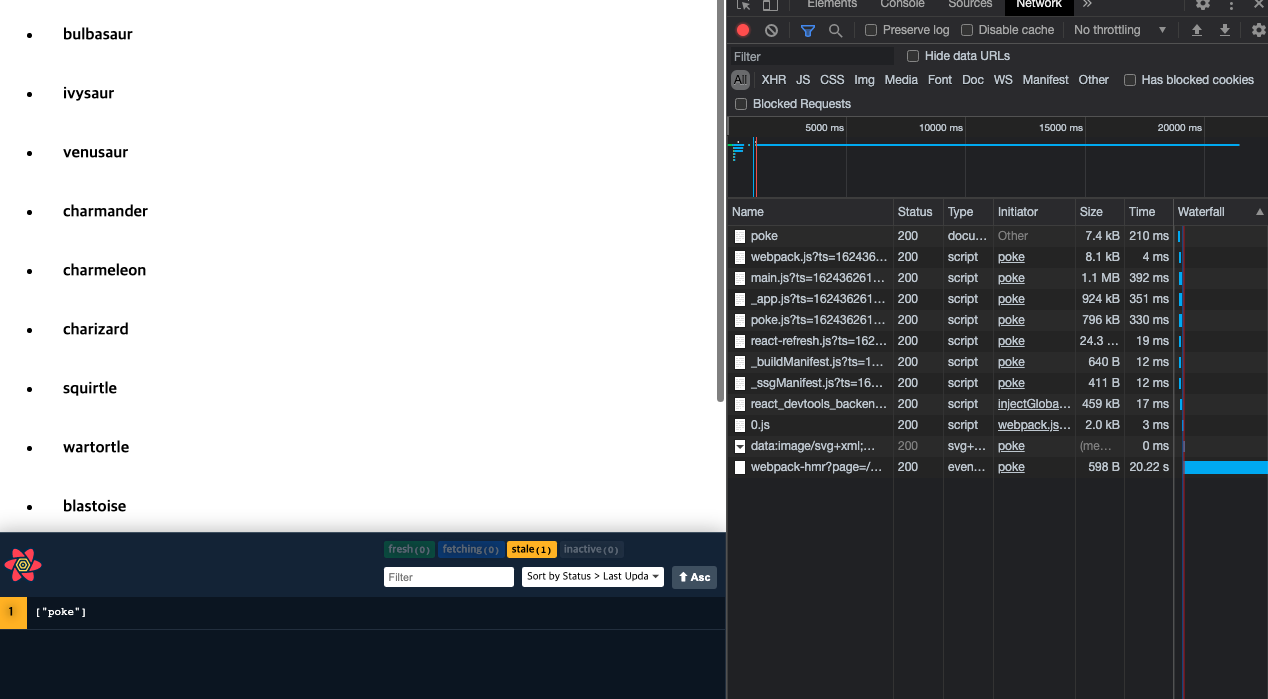Select the react-refresh.js request row
Screen dimensions: 1268x699
point(998,341)
